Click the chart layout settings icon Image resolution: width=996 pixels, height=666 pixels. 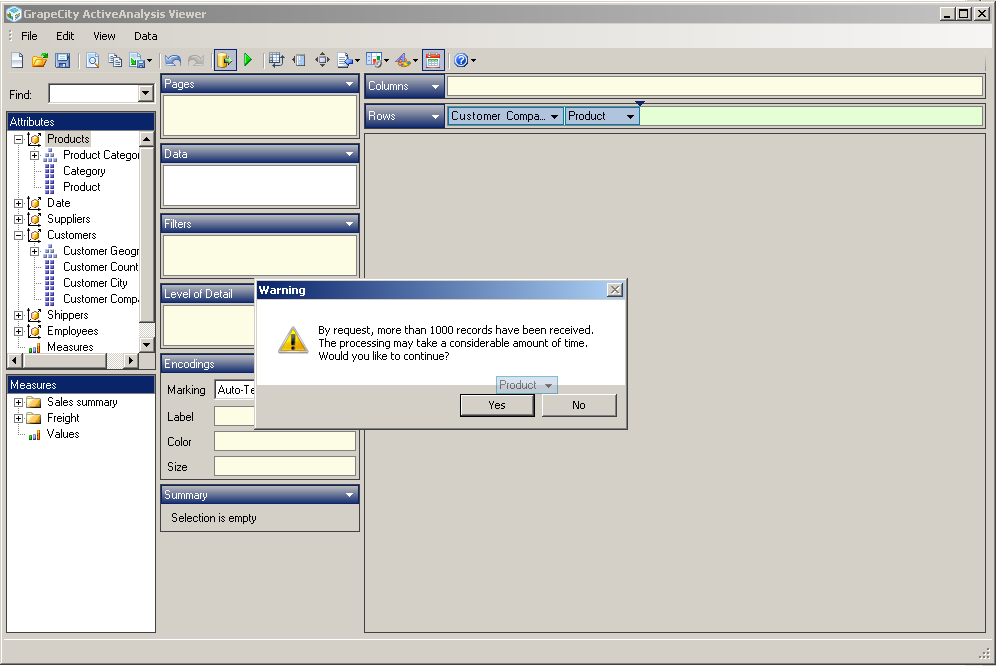(x=374, y=60)
